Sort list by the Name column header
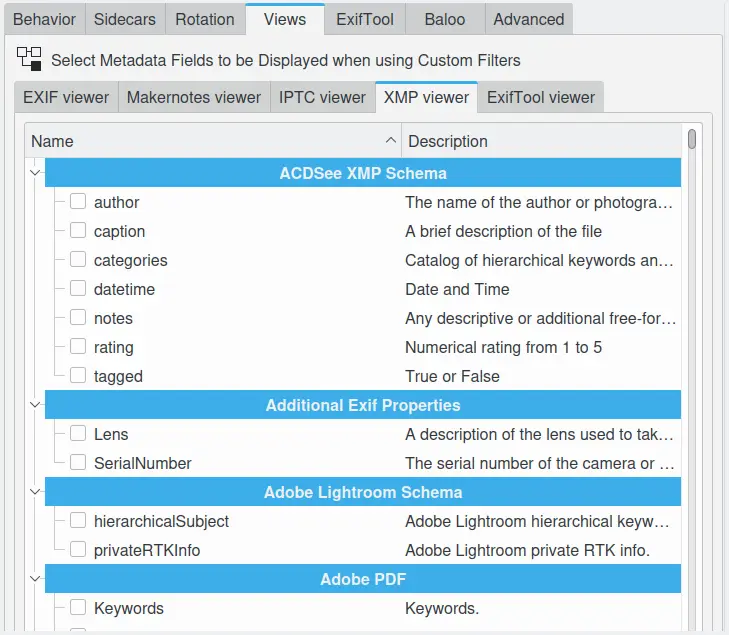Screen dimensions: 729x635 [x=200, y=141]
